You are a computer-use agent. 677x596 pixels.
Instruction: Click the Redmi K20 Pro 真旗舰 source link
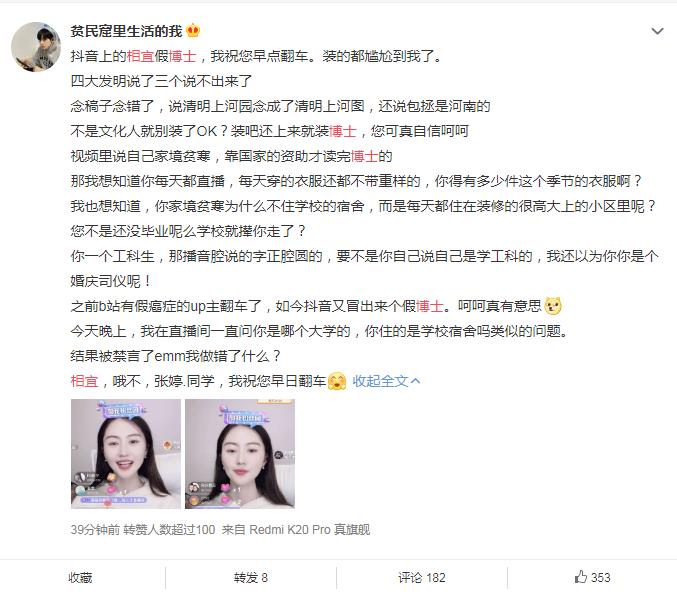[x=310, y=529]
